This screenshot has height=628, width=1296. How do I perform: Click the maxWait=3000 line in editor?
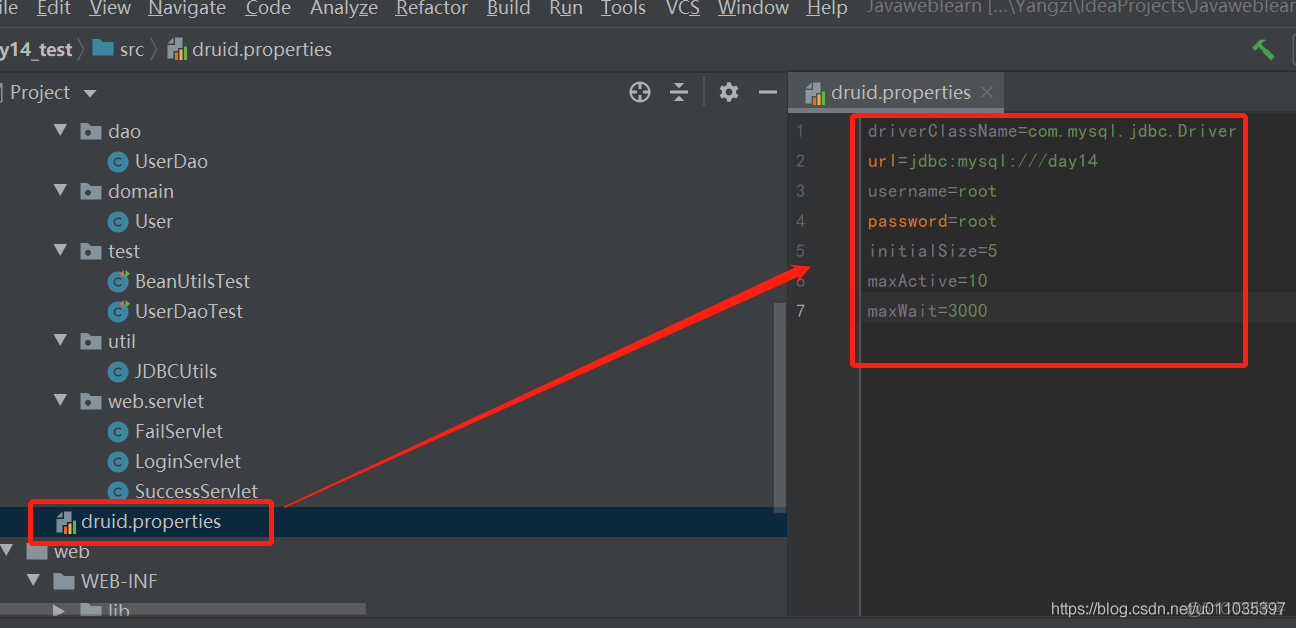coord(927,311)
